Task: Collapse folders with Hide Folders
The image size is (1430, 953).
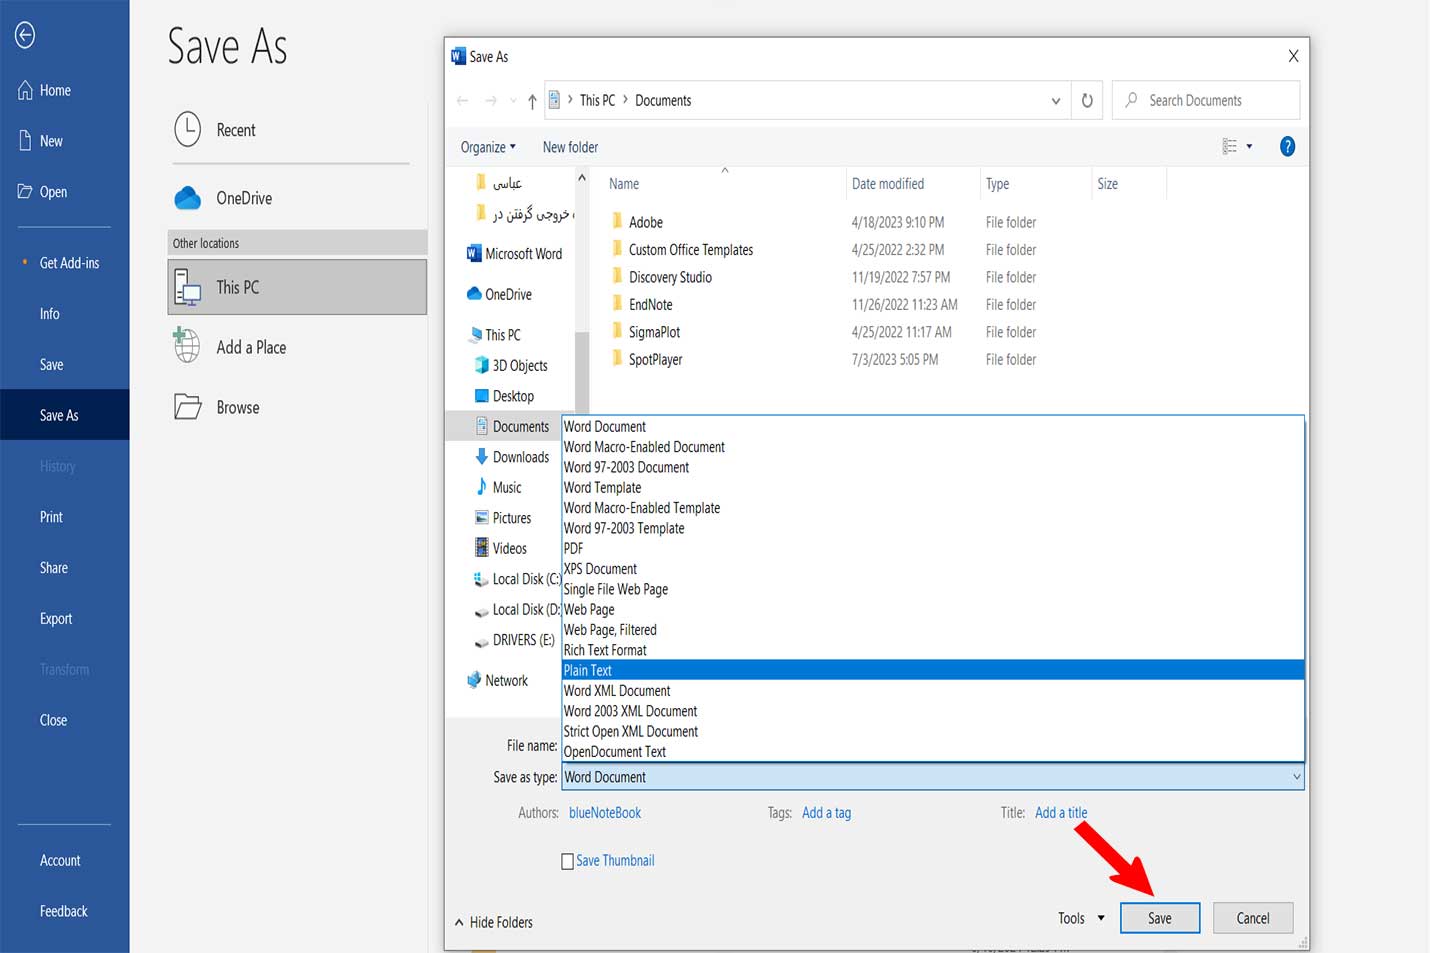Action: (x=494, y=922)
